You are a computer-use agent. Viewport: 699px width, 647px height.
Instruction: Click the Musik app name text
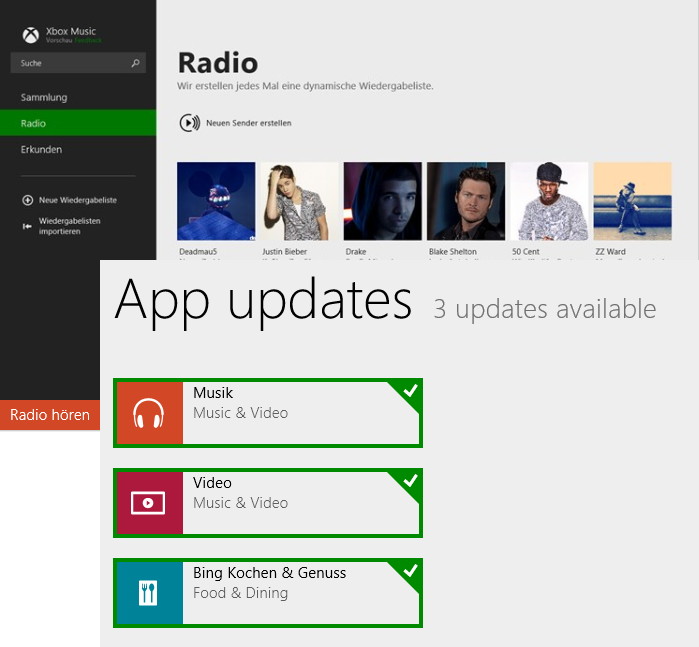pyautogui.click(x=213, y=393)
